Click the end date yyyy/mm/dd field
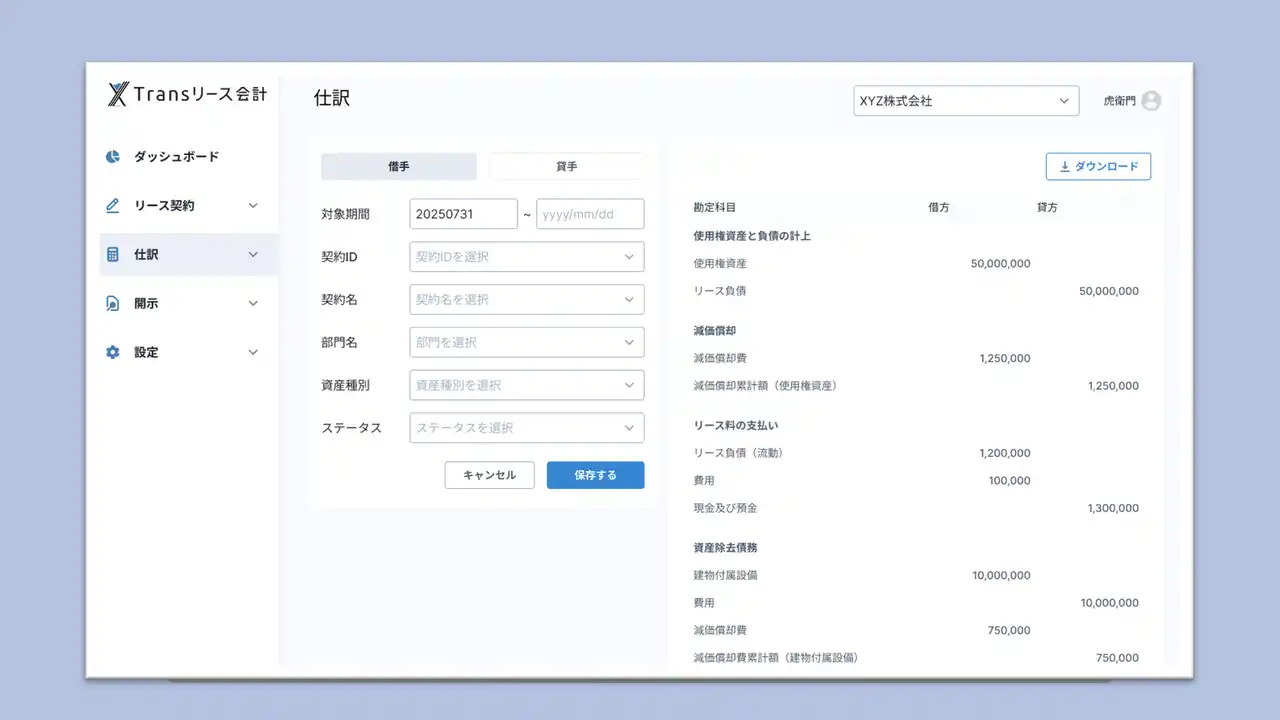Screen dimensions: 1280x720 click(x=590, y=214)
